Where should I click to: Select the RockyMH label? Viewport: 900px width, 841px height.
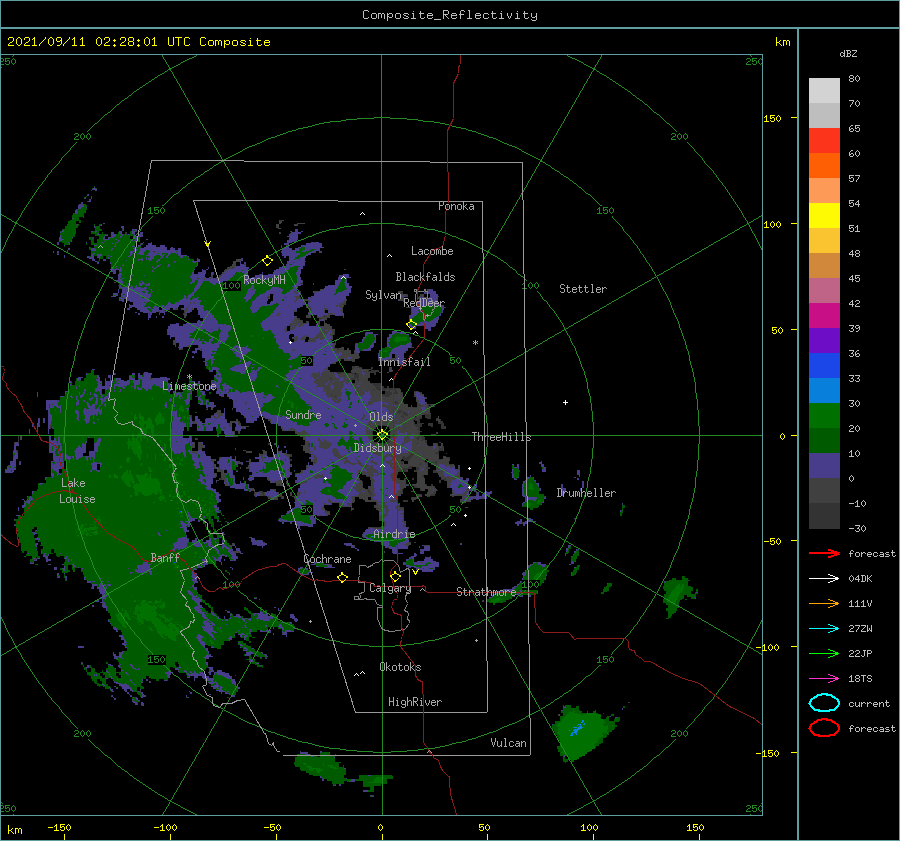point(264,280)
